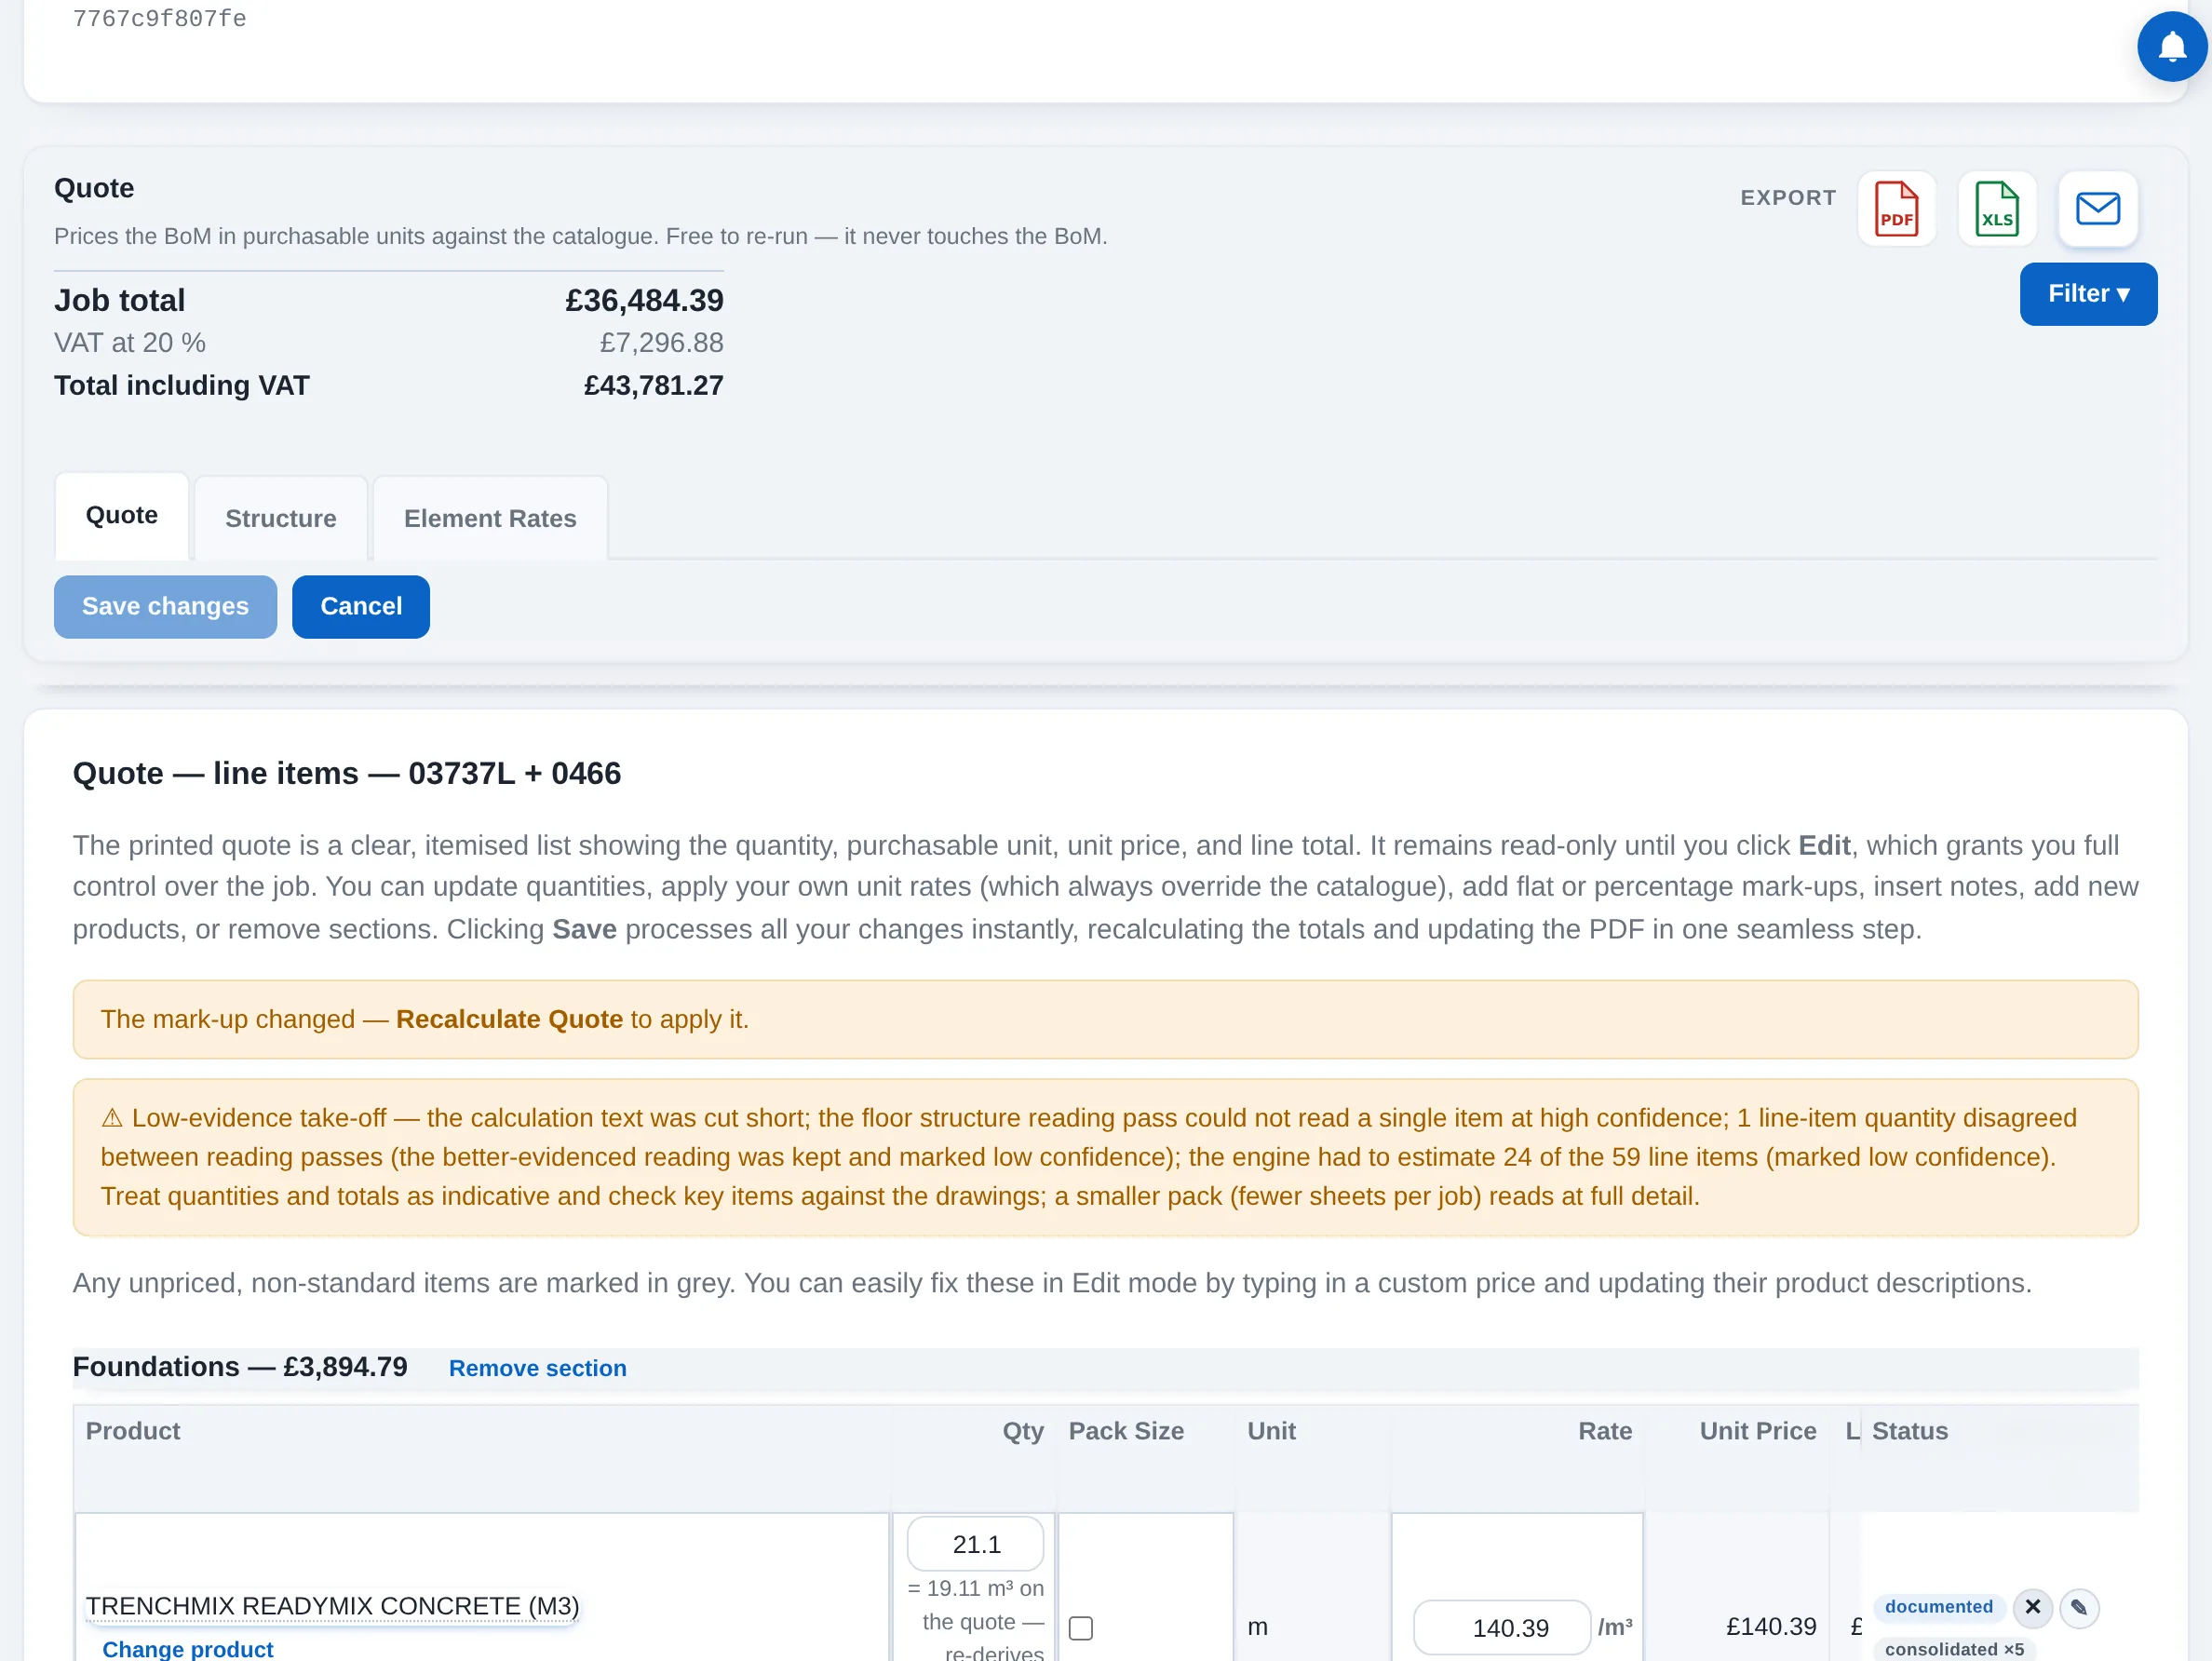
Task: Cancel the quote edits
Action: coord(361,606)
